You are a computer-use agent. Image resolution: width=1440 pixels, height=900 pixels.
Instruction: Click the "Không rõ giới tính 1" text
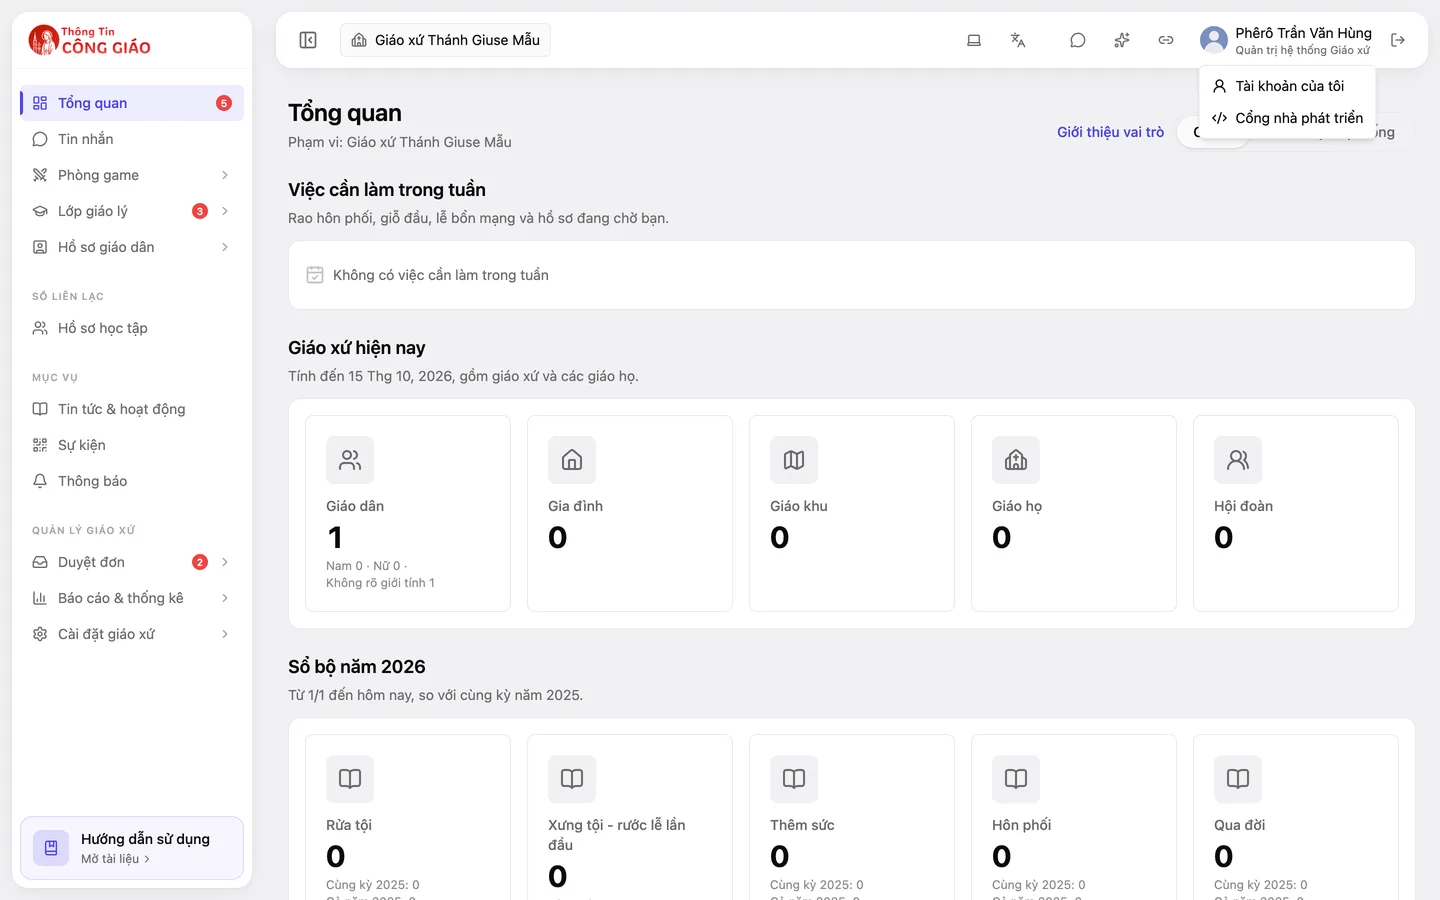point(380,583)
